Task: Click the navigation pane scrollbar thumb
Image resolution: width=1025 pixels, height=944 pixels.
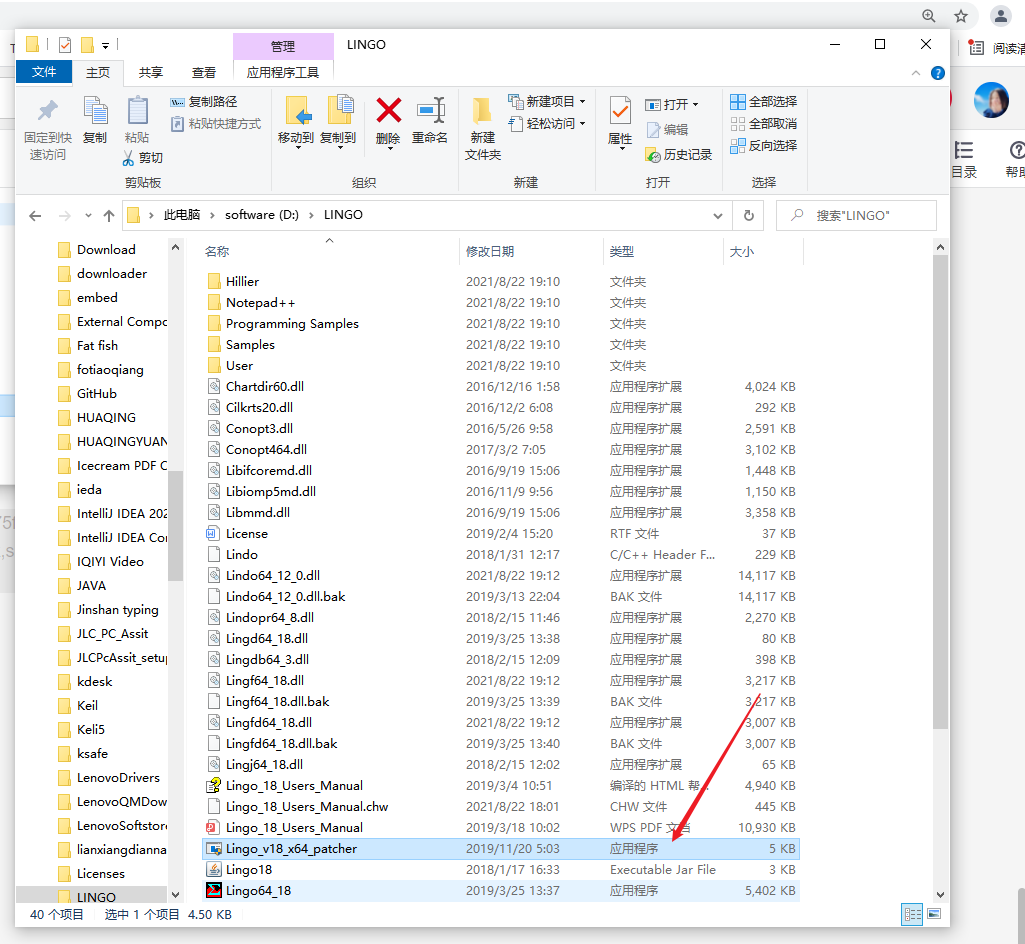Action: tap(175, 526)
